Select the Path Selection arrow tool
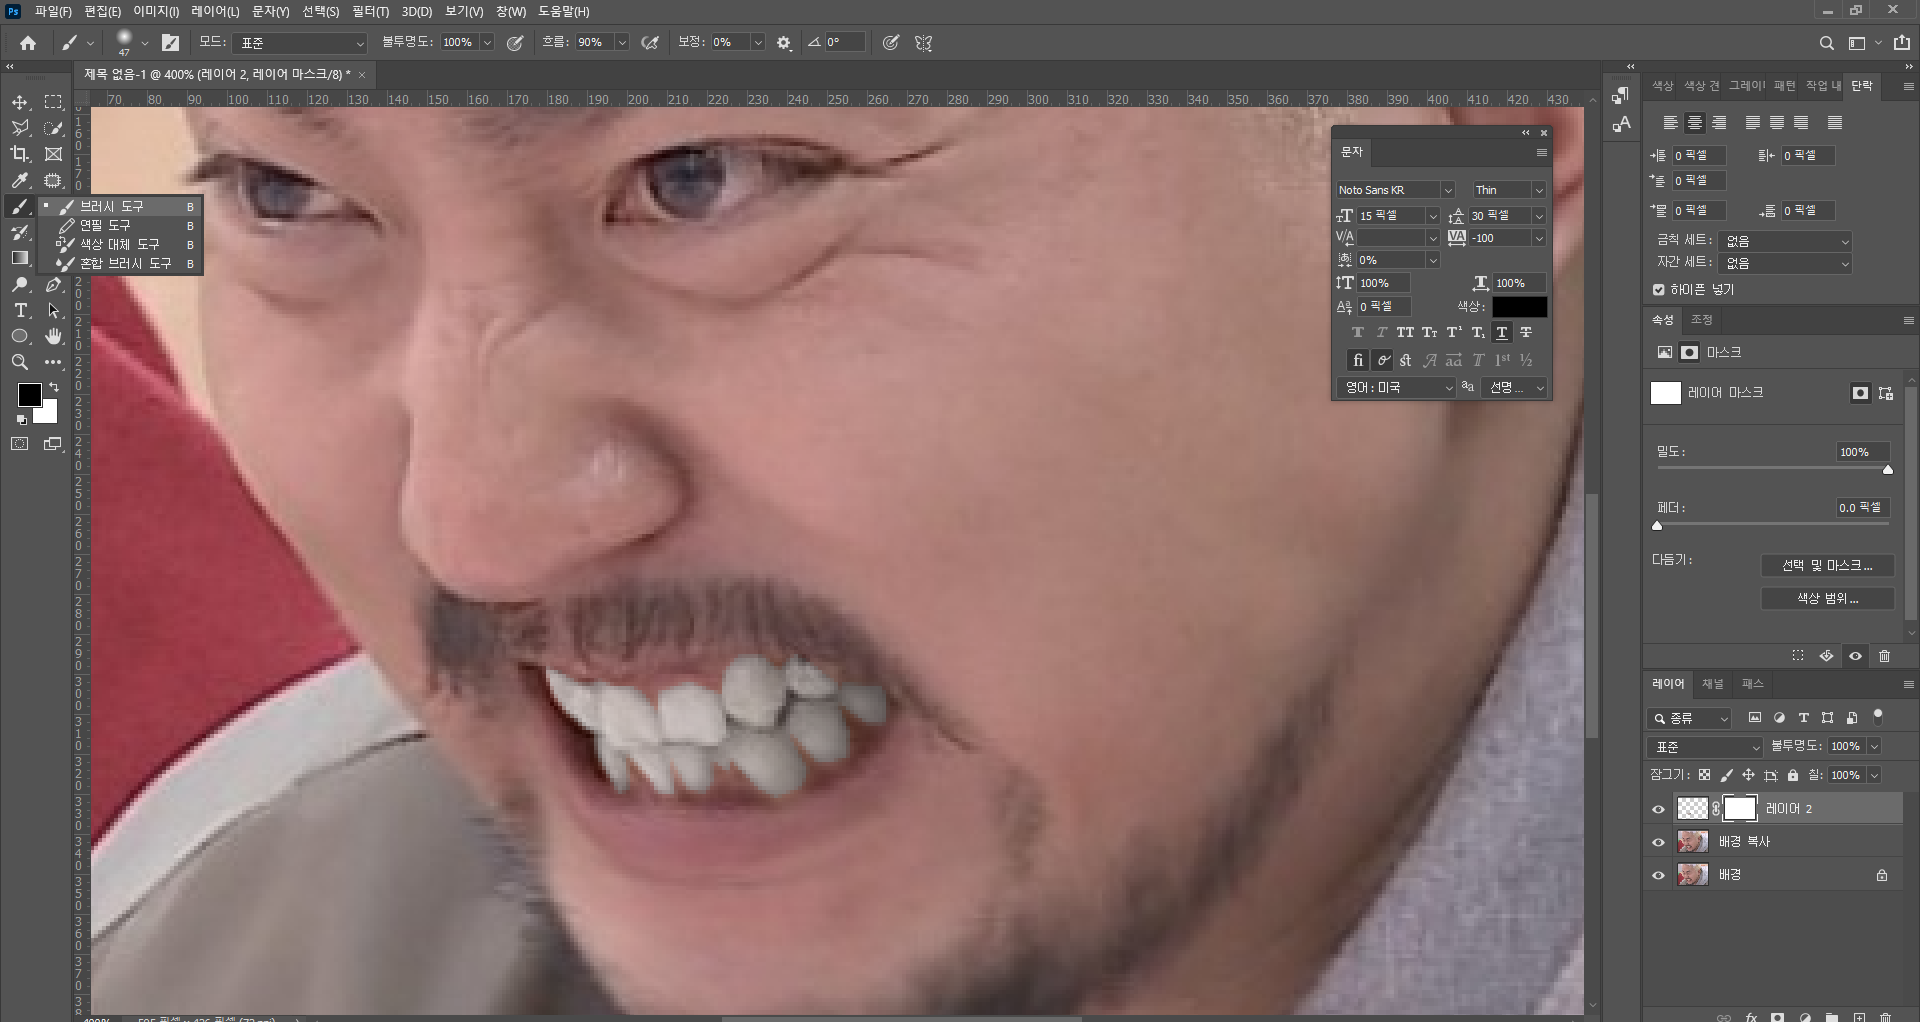This screenshot has width=1920, height=1022. point(54,310)
